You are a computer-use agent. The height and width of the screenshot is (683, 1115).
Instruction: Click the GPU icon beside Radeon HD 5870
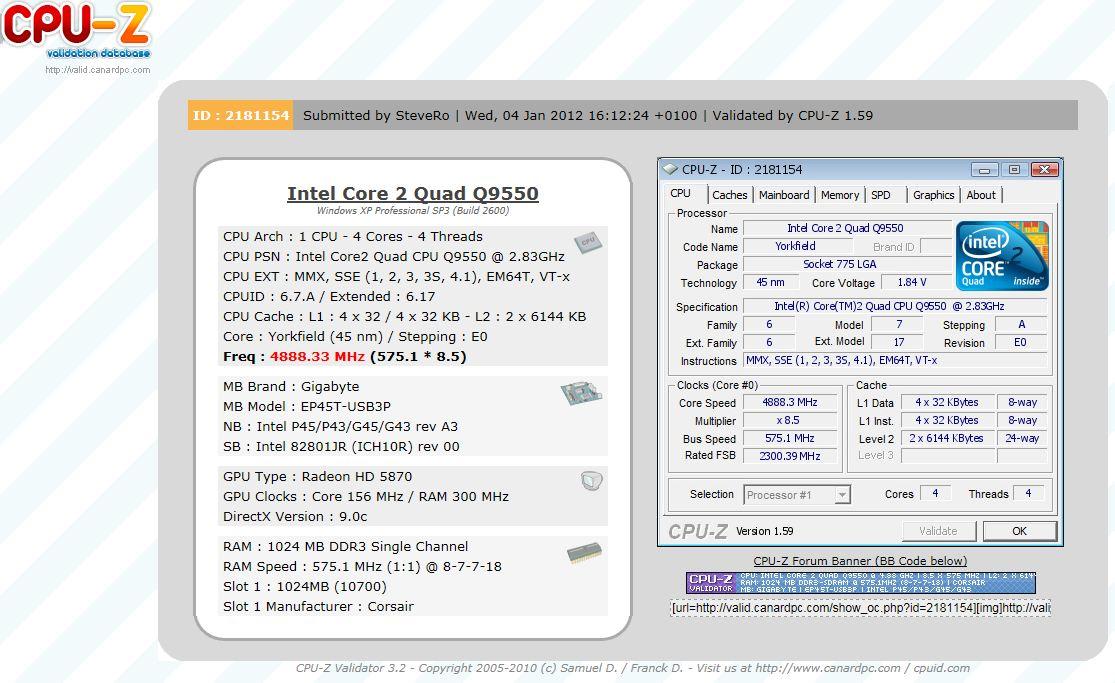point(591,481)
